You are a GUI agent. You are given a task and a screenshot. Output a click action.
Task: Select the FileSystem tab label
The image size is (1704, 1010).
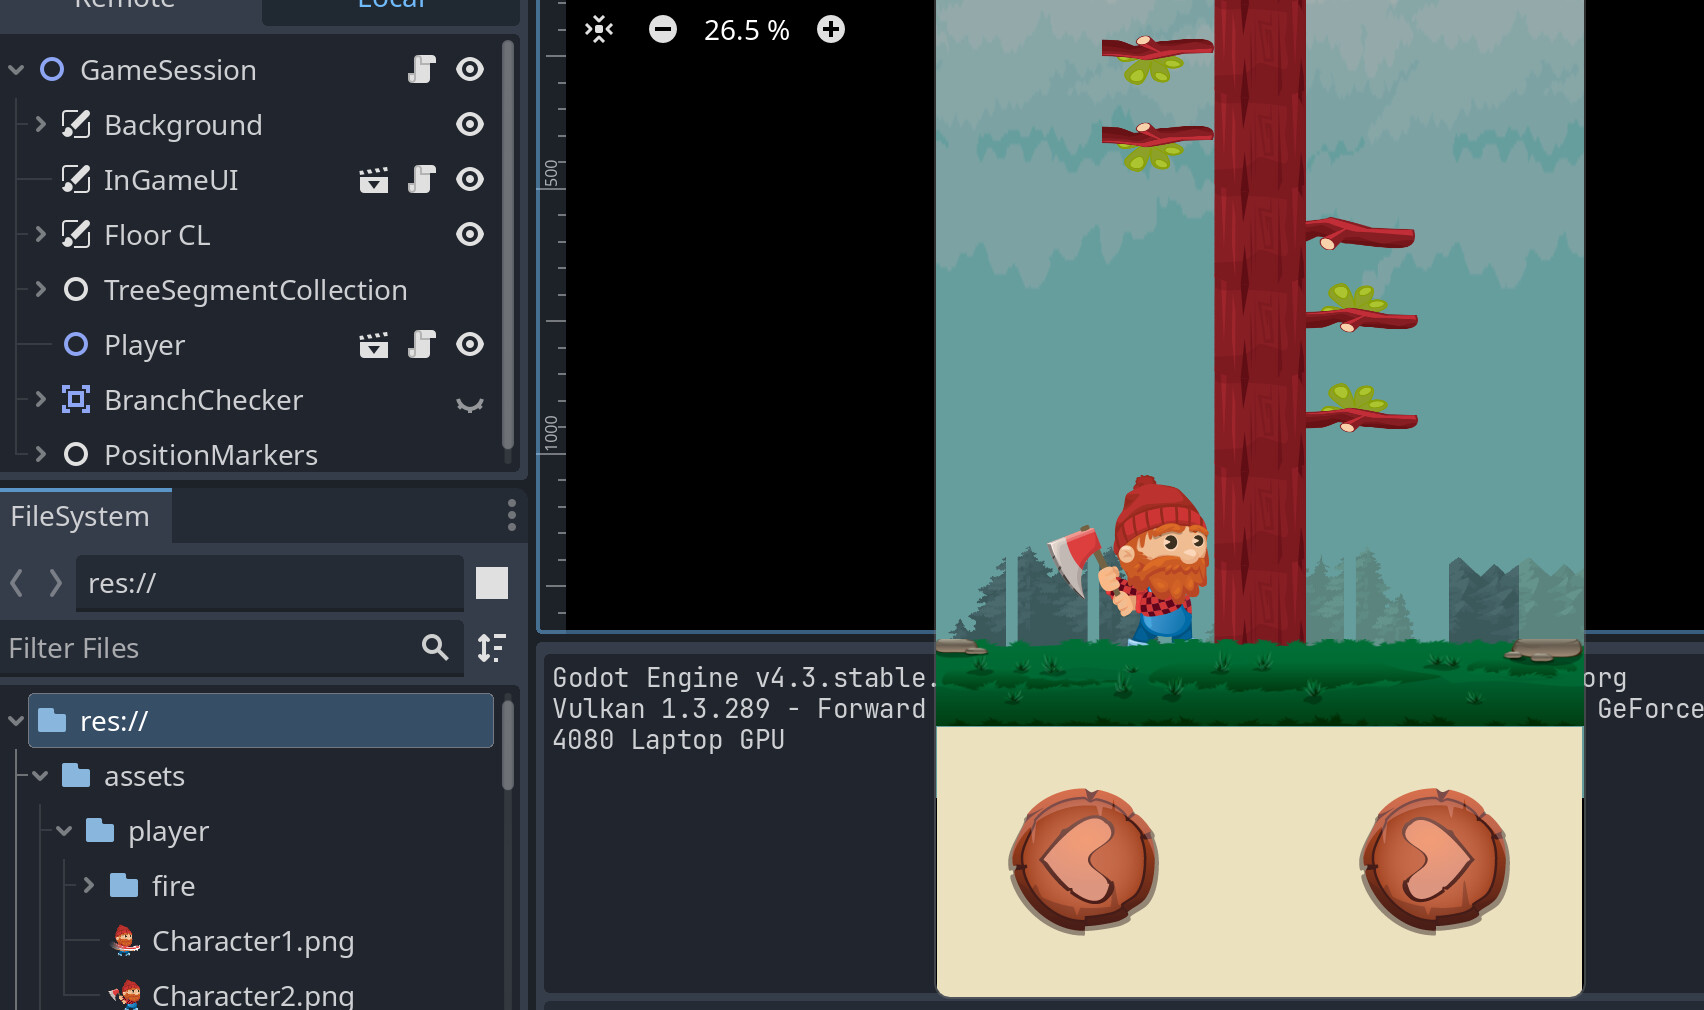[x=80, y=515]
